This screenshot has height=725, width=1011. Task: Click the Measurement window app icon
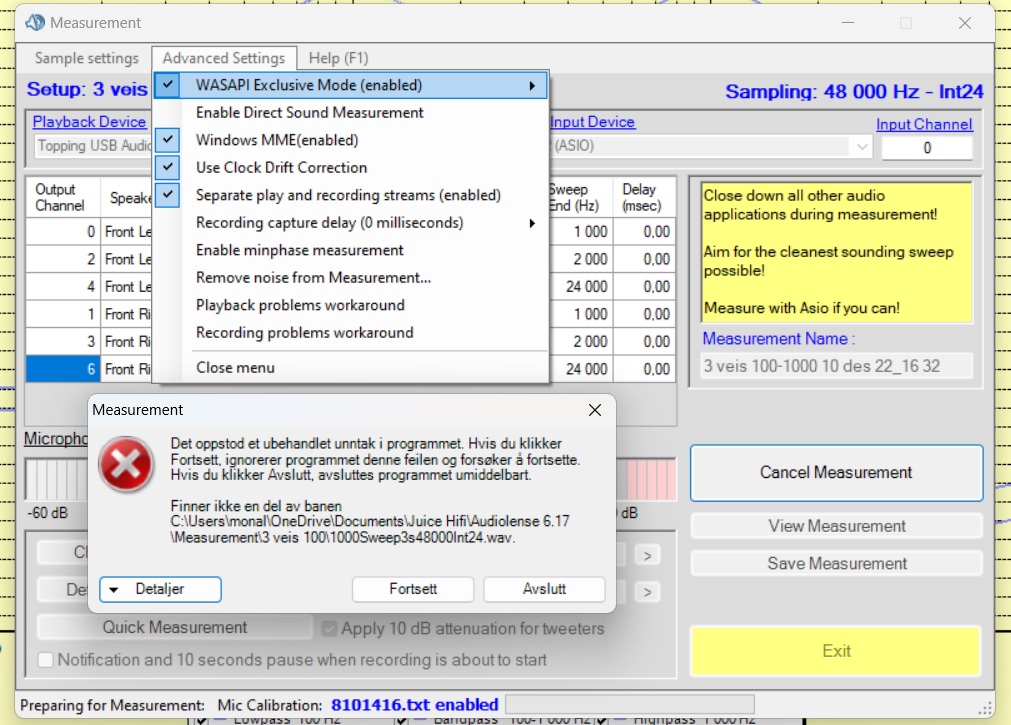coord(35,22)
